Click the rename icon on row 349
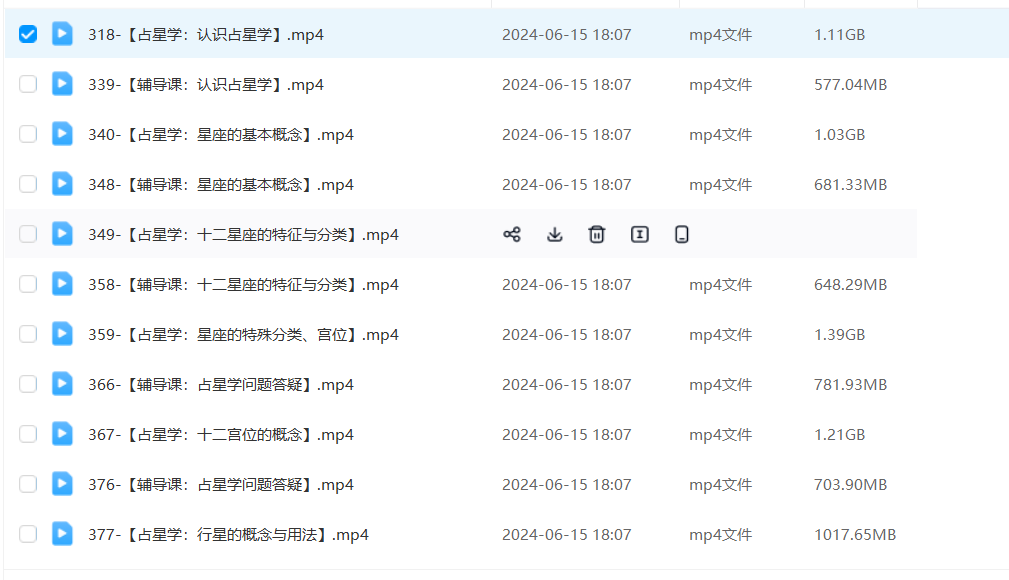Viewport: 1009px width, 580px height. (640, 235)
